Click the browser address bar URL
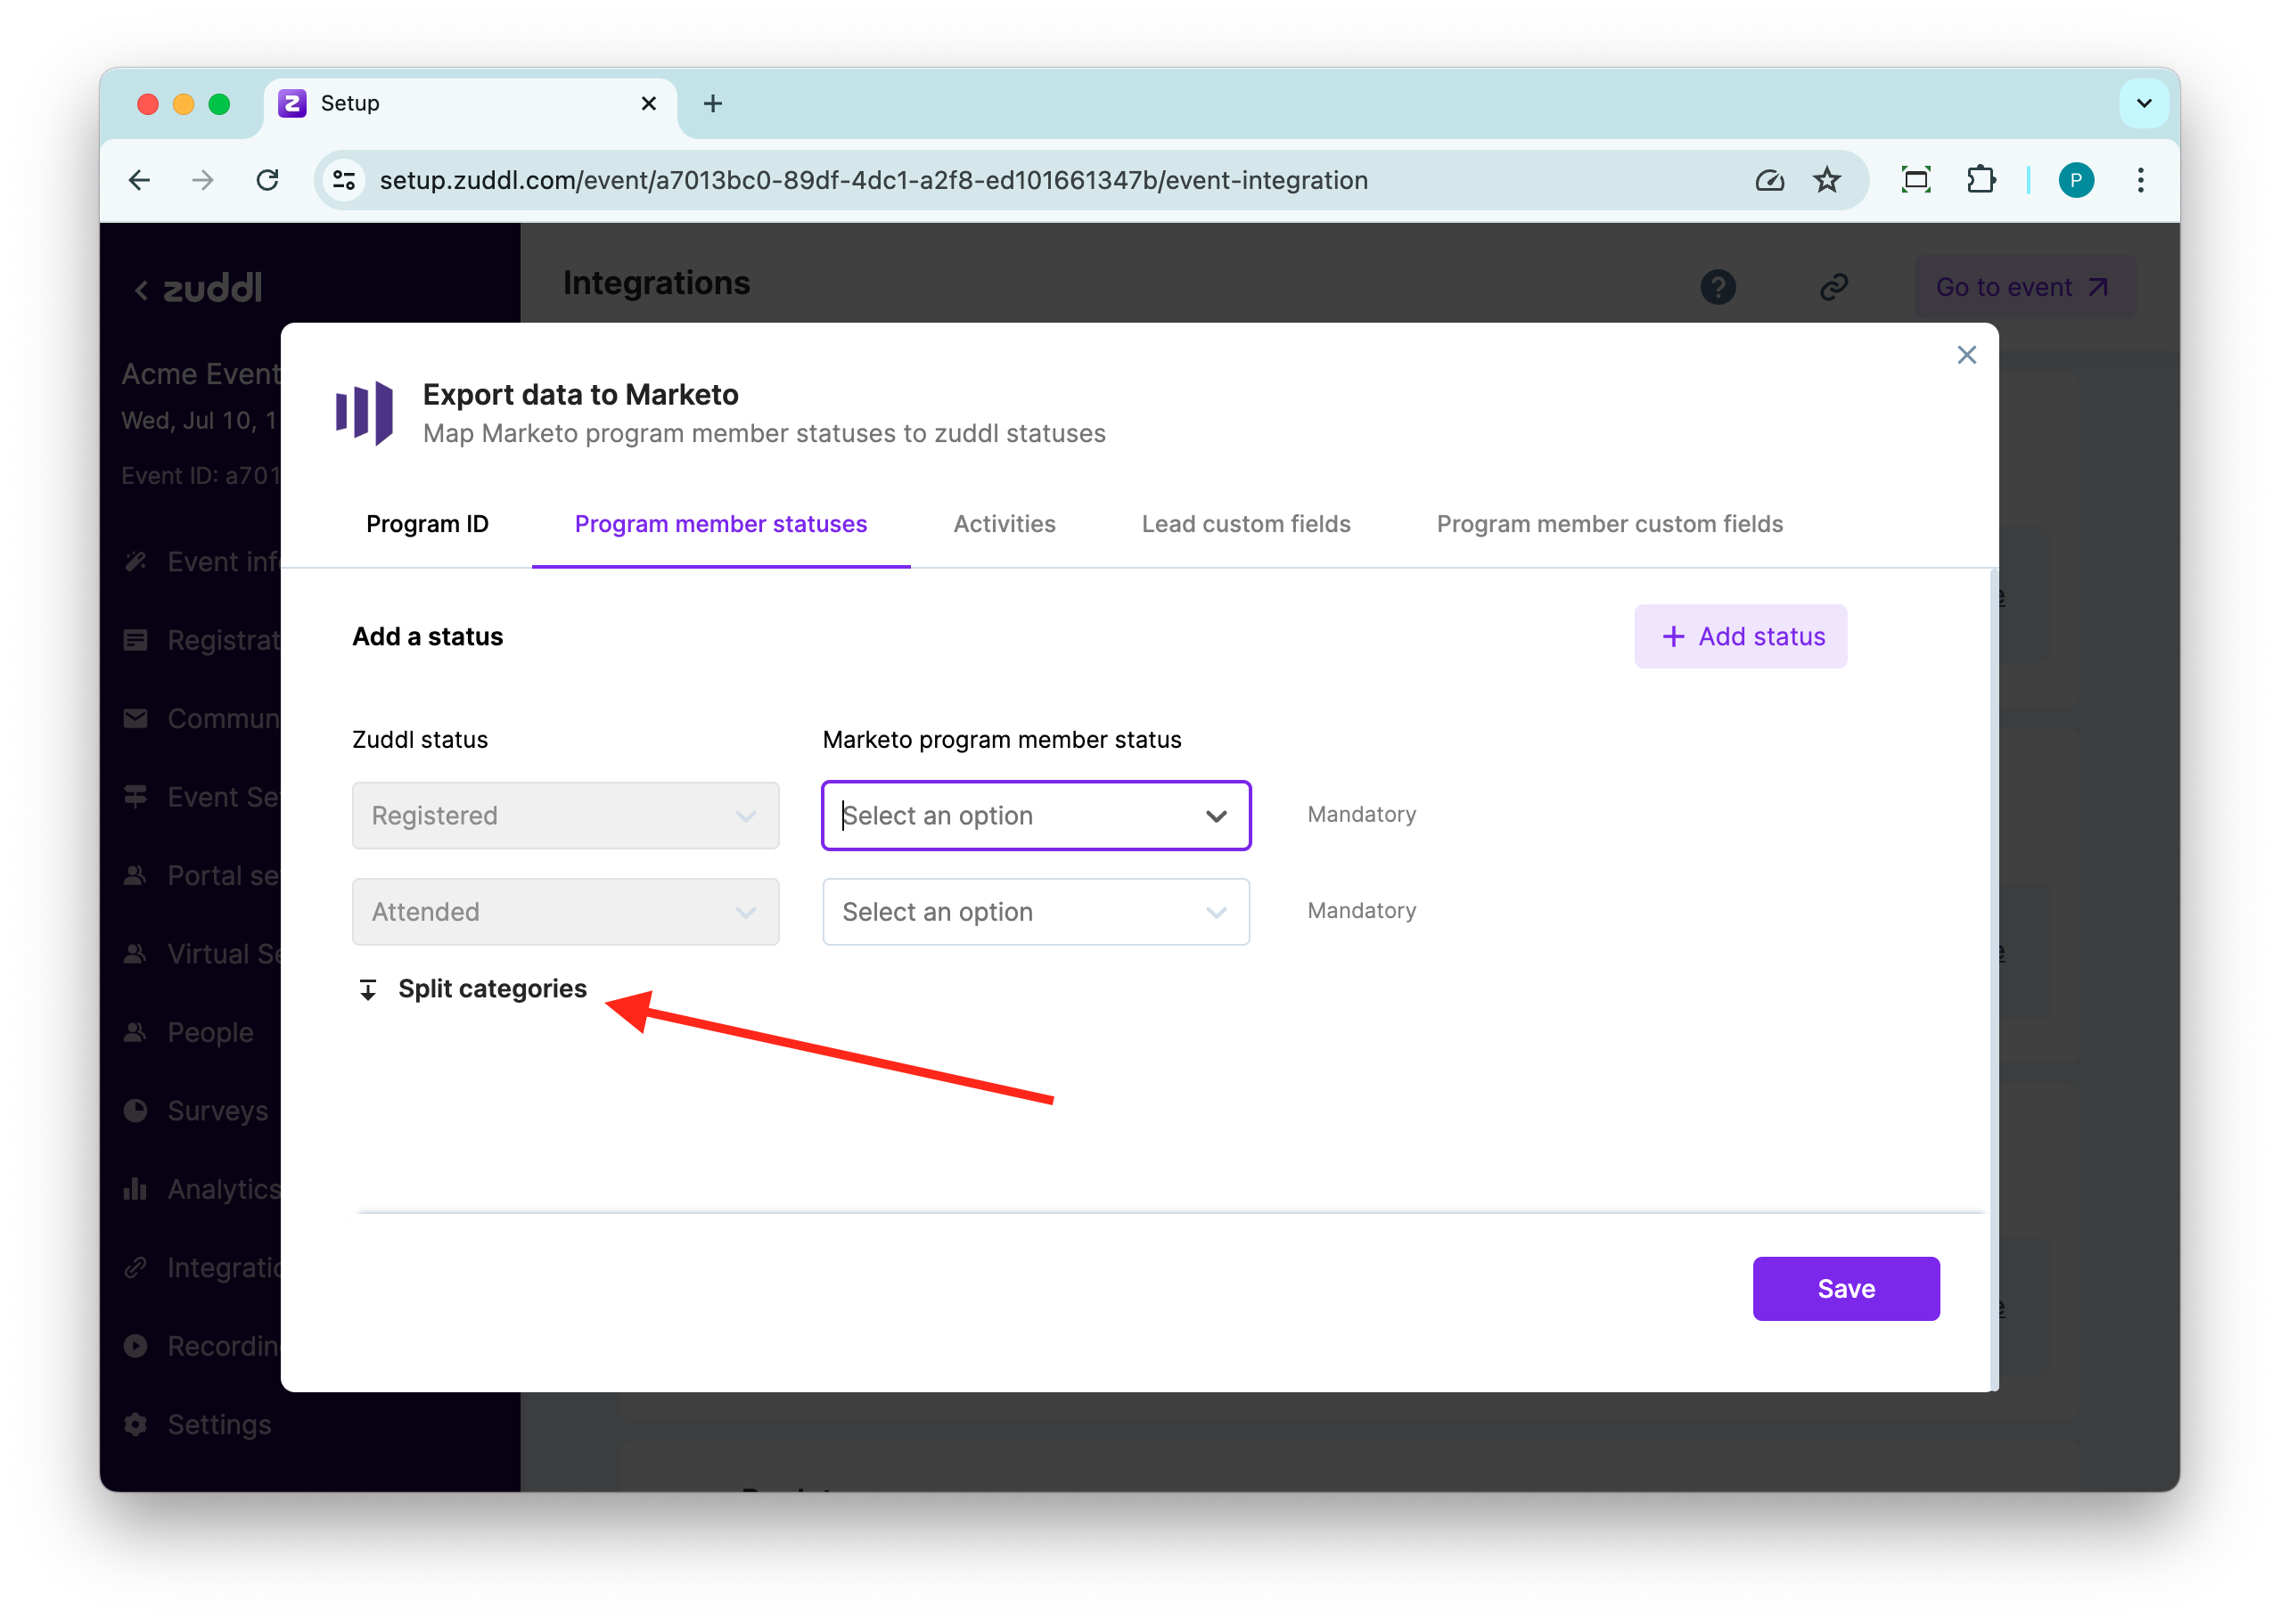The width and height of the screenshot is (2280, 1624). point(873,180)
